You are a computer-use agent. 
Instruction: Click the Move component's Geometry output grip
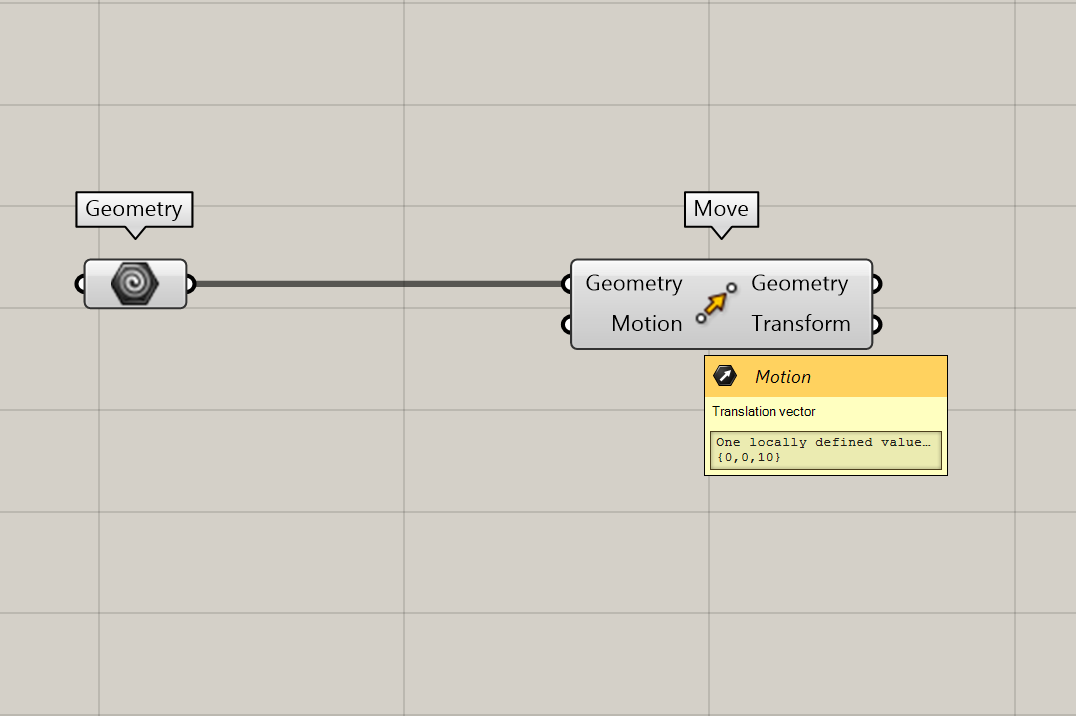pos(876,284)
